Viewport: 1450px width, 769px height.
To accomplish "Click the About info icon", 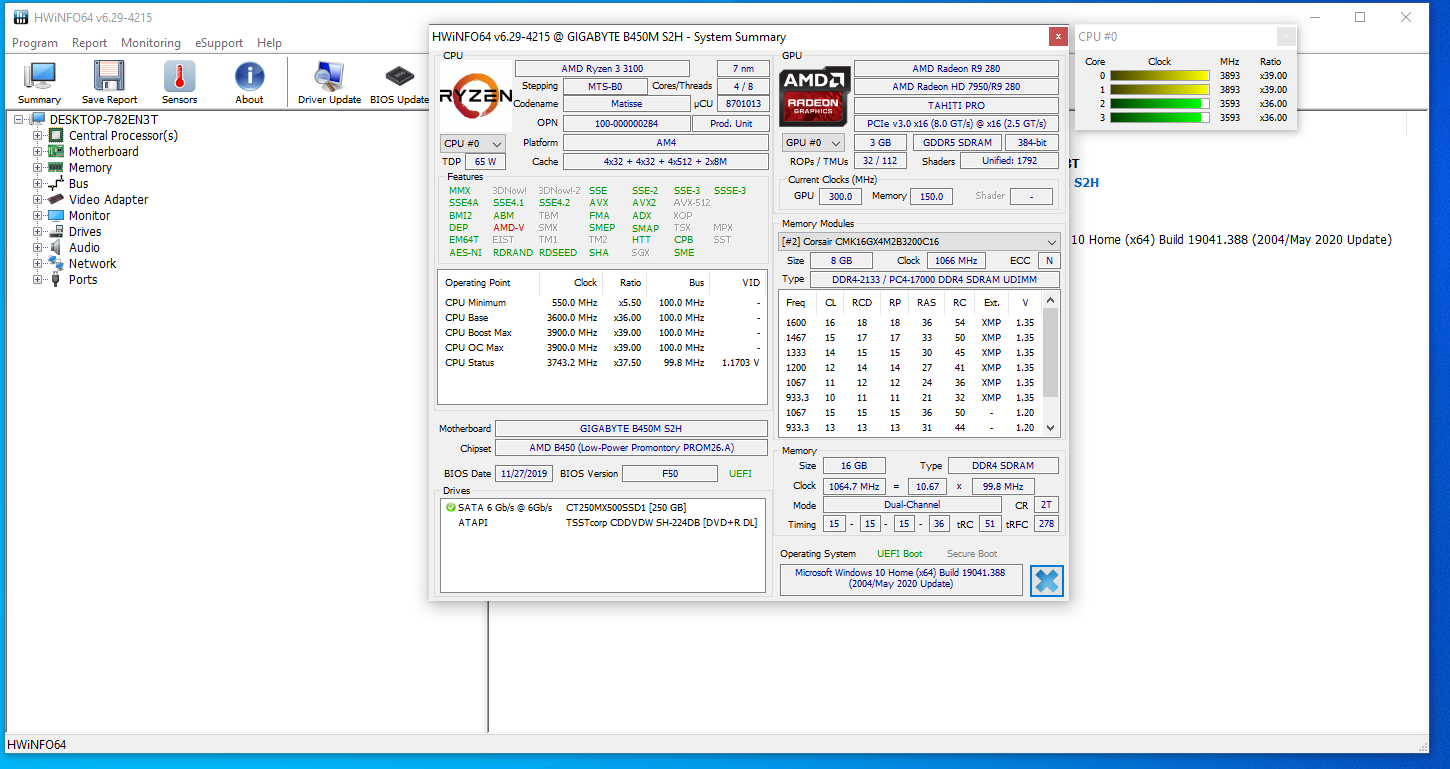I will coord(249,77).
